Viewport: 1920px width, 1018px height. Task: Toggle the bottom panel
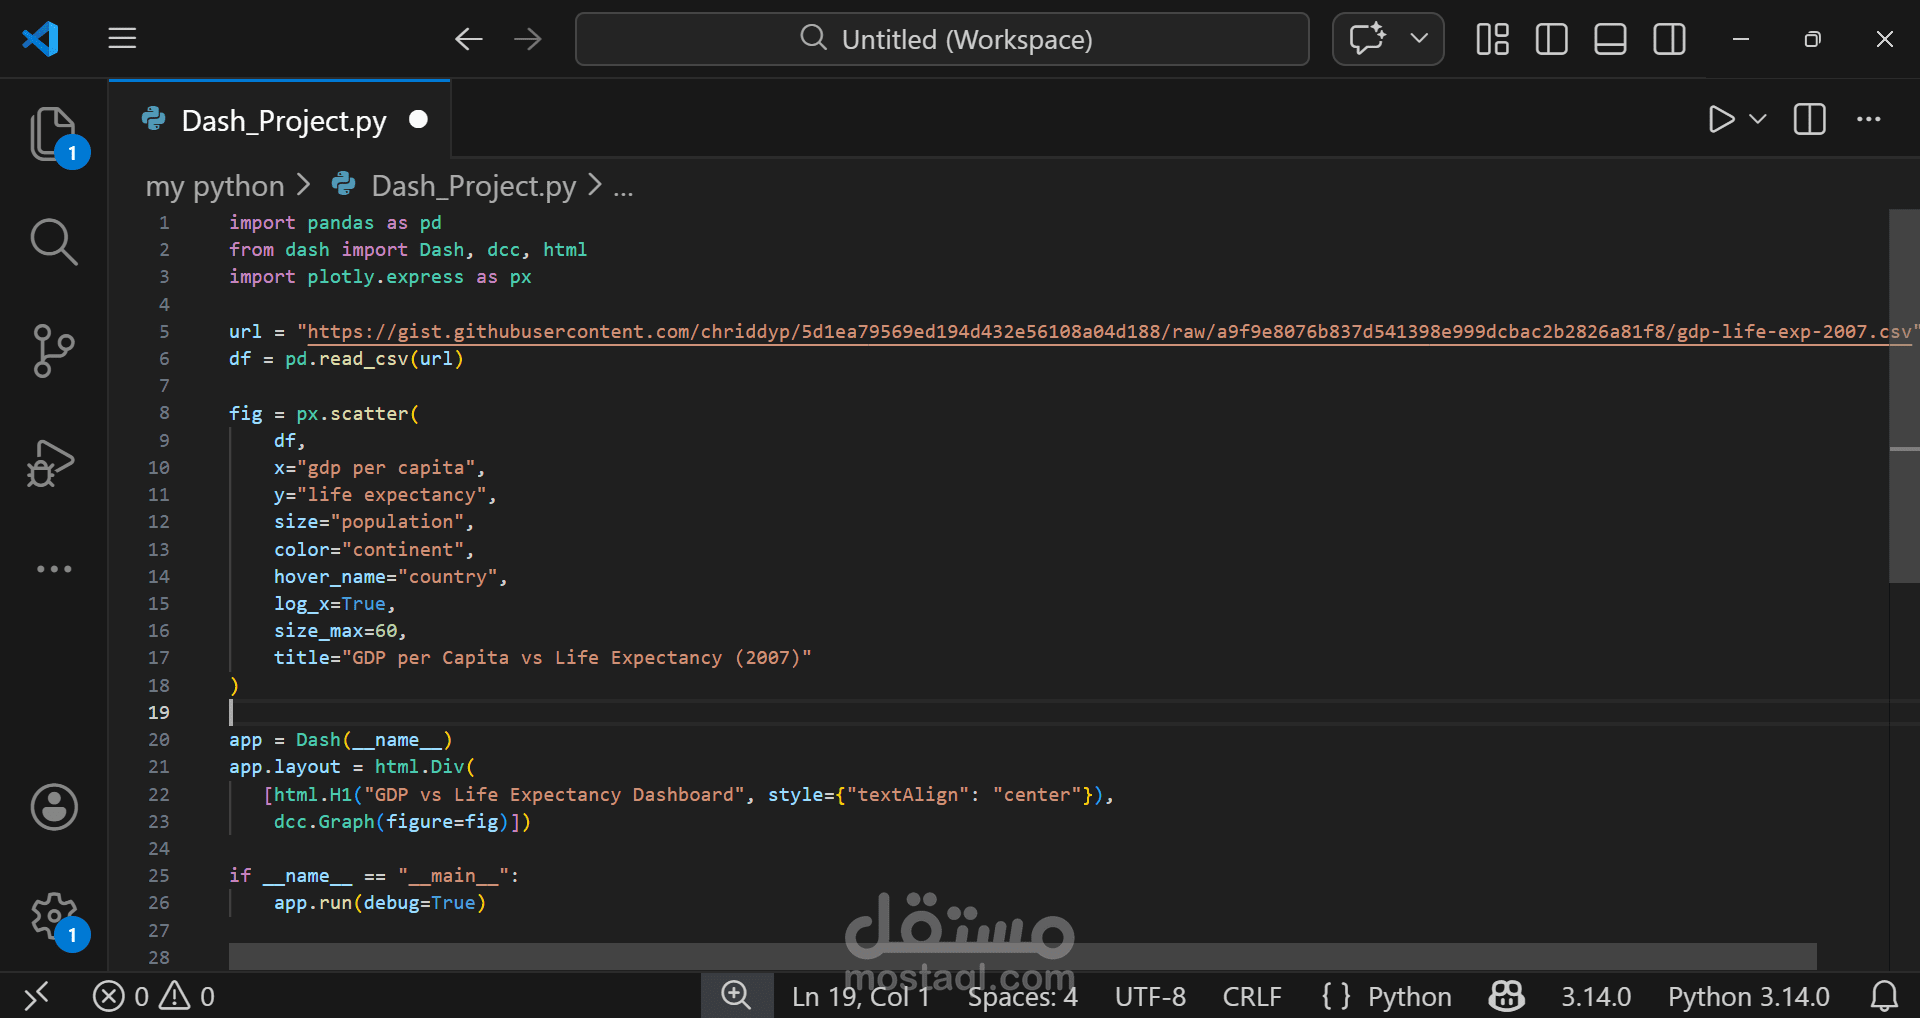[x=1610, y=40]
